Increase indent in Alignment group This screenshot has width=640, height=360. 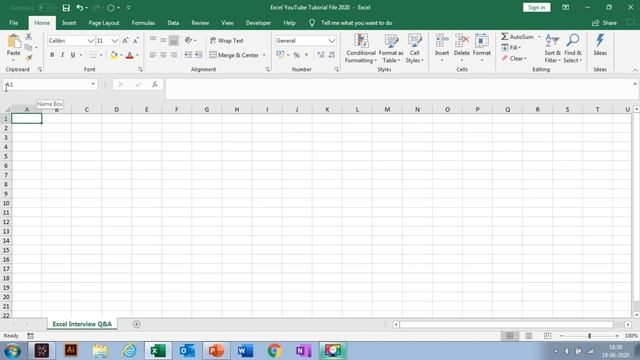pyautogui.click(x=198, y=55)
